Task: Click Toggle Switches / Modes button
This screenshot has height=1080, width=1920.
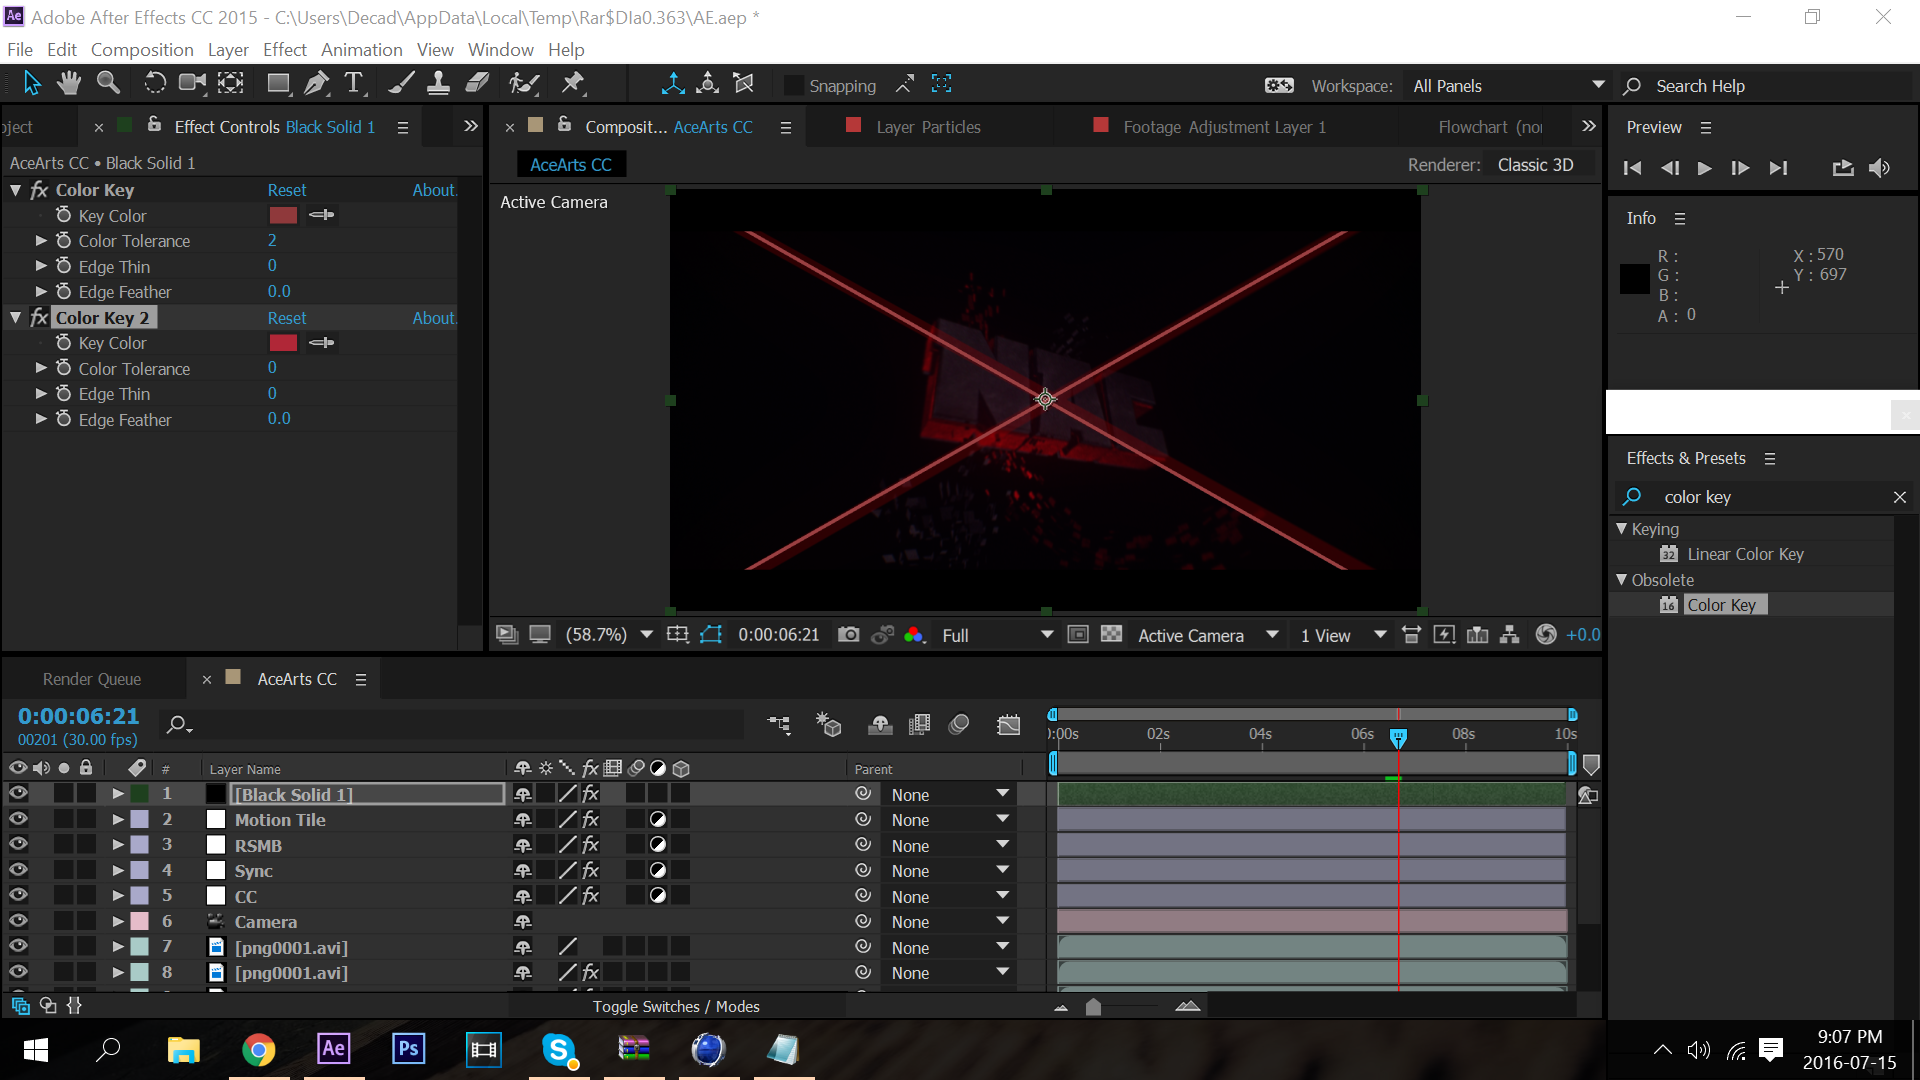Action: point(676,1006)
